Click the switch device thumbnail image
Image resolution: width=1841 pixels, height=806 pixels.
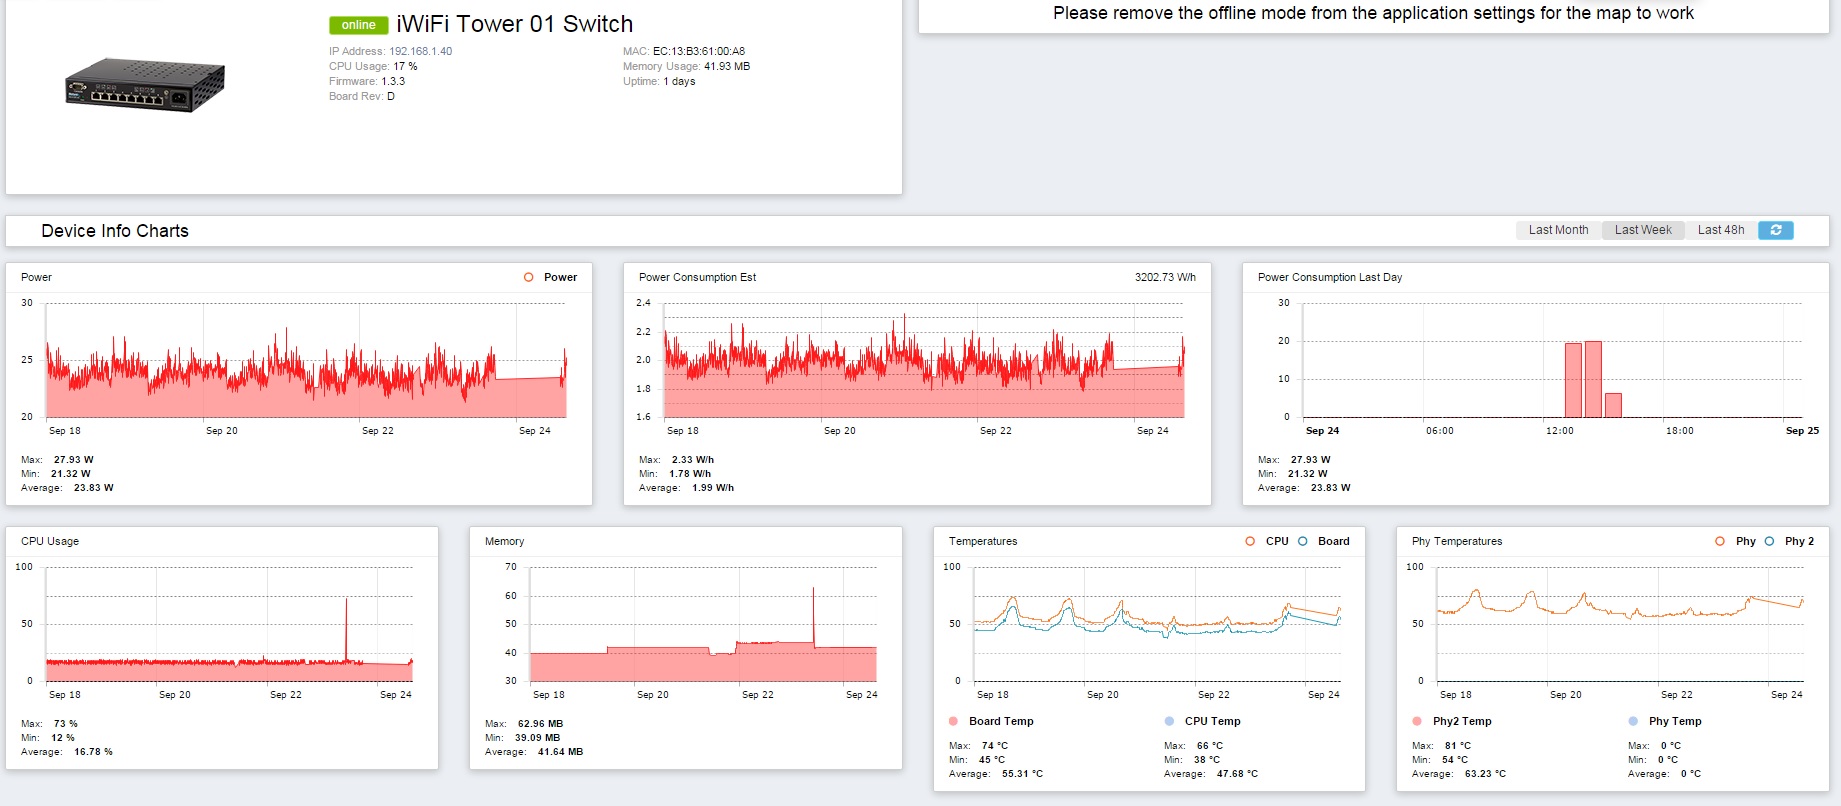pyautogui.click(x=145, y=85)
